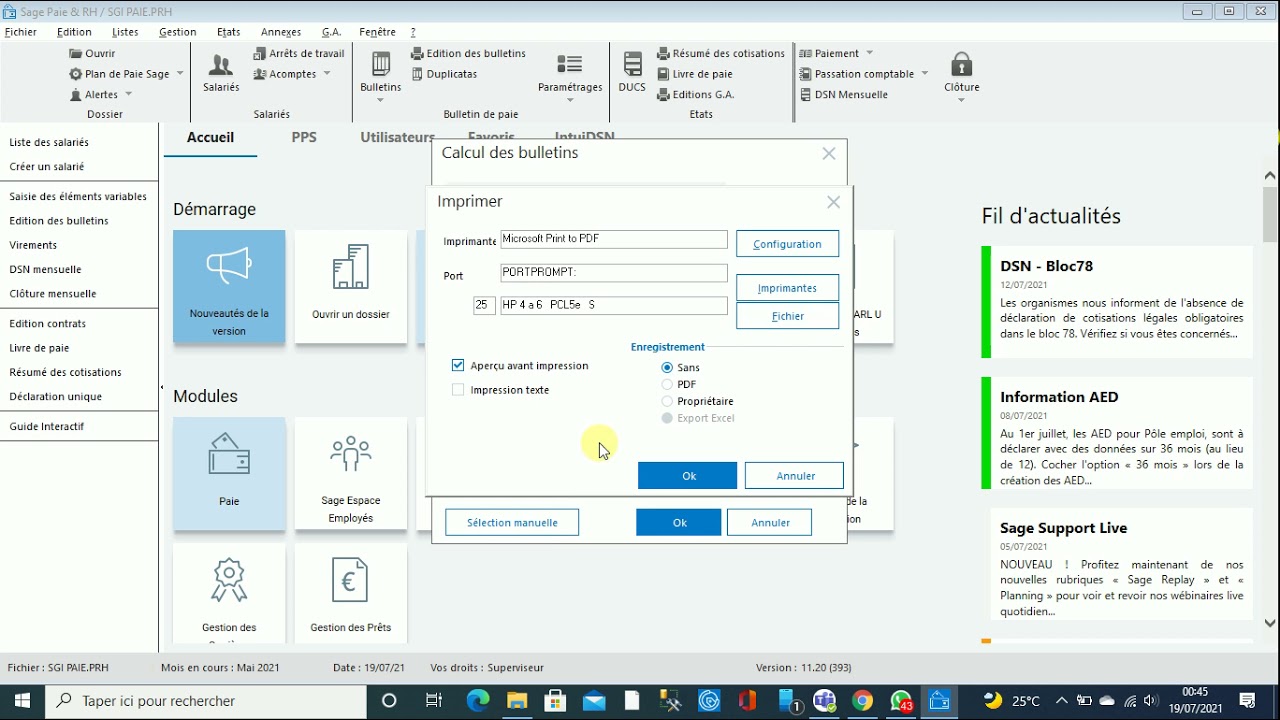This screenshot has height=720, width=1280.
Task: Click Annuler in the Imprimer dialog
Action: tap(795, 476)
